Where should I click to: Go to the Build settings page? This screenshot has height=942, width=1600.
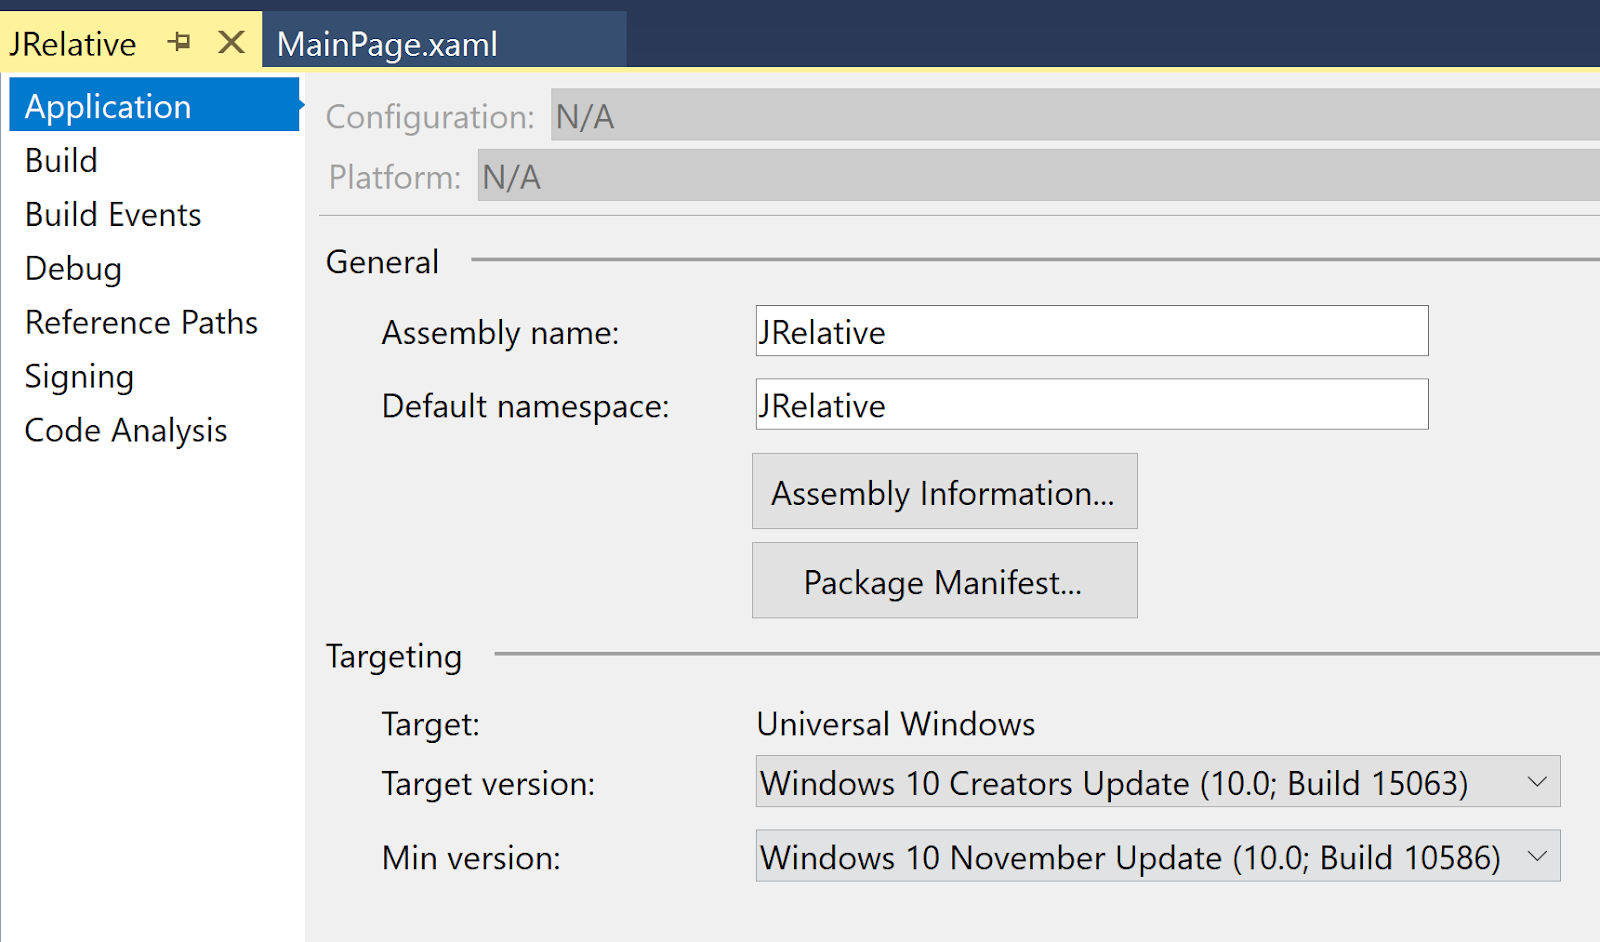[x=61, y=160]
